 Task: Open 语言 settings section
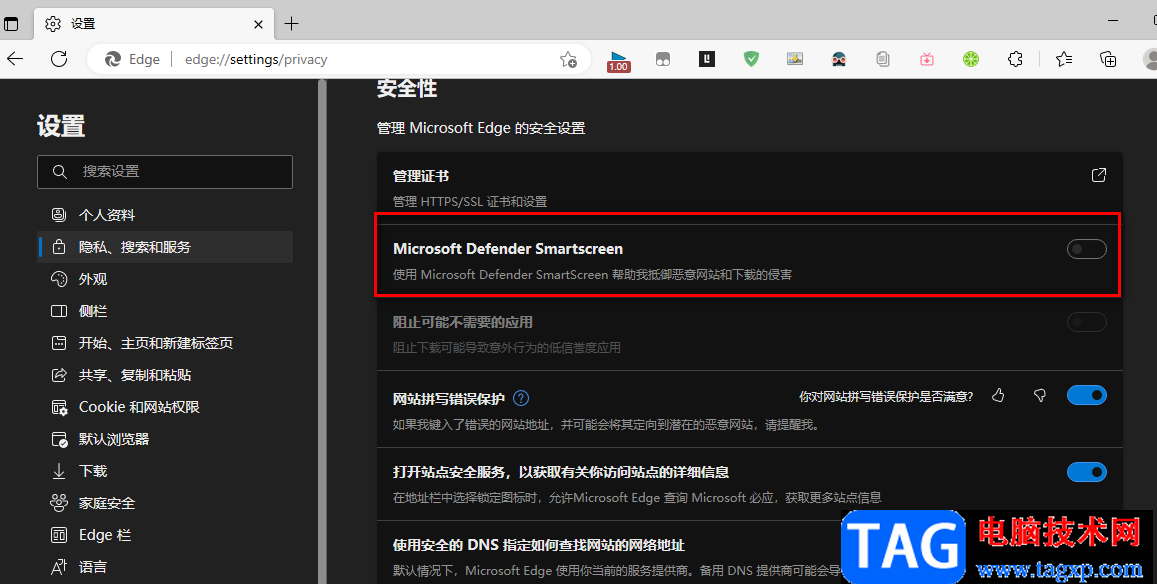pyautogui.click(x=165, y=567)
